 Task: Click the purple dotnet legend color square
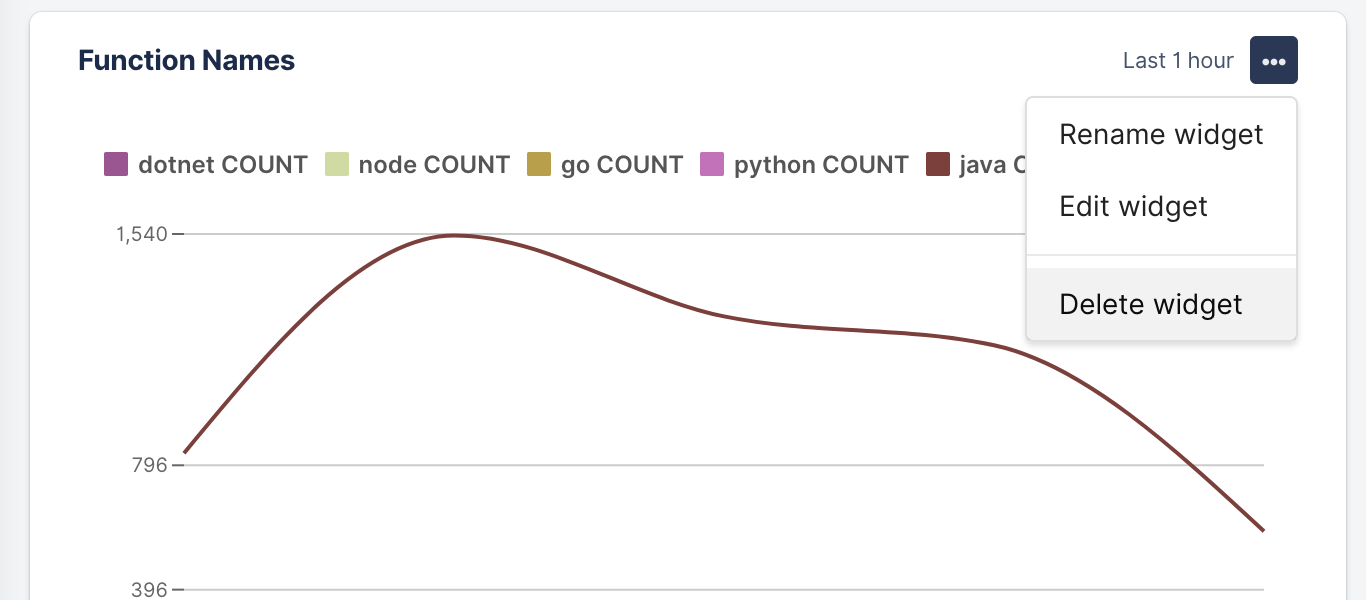click(x=117, y=164)
